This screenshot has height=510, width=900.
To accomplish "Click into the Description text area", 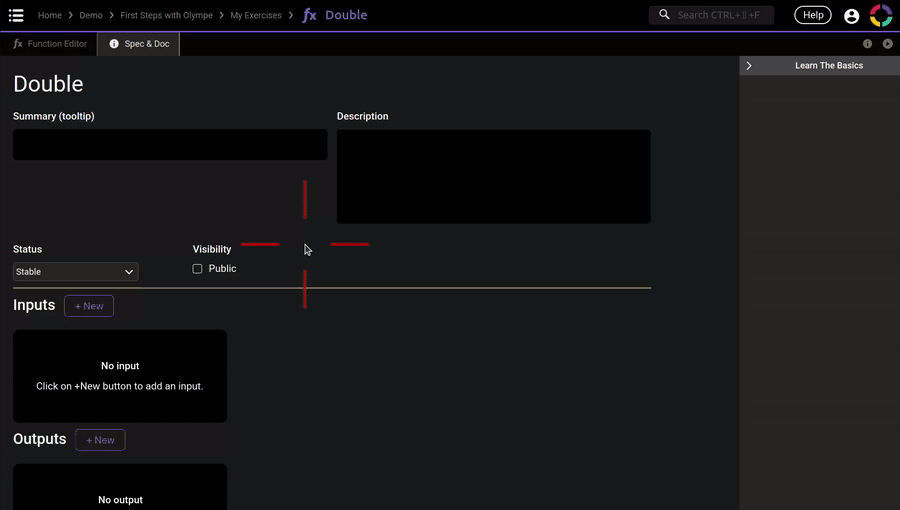I will pyautogui.click(x=493, y=176).
